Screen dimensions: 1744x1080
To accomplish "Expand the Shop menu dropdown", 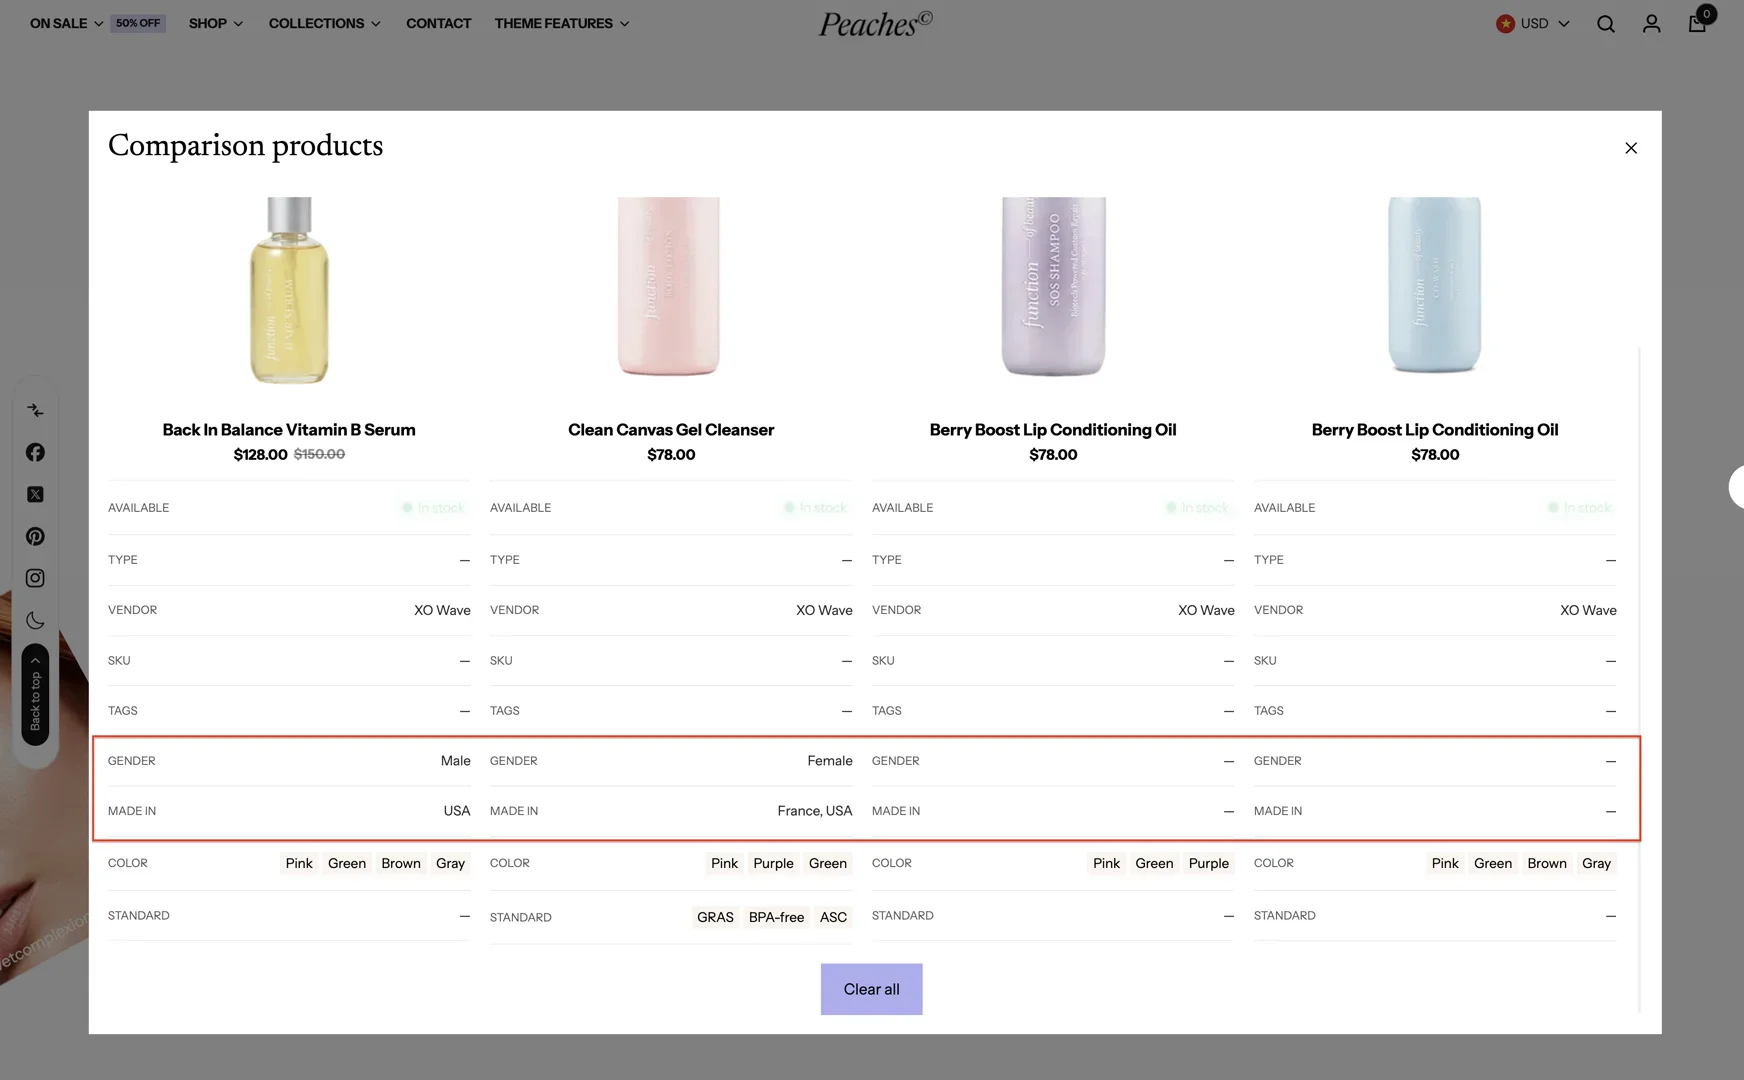I will click(x=215, y=24).
